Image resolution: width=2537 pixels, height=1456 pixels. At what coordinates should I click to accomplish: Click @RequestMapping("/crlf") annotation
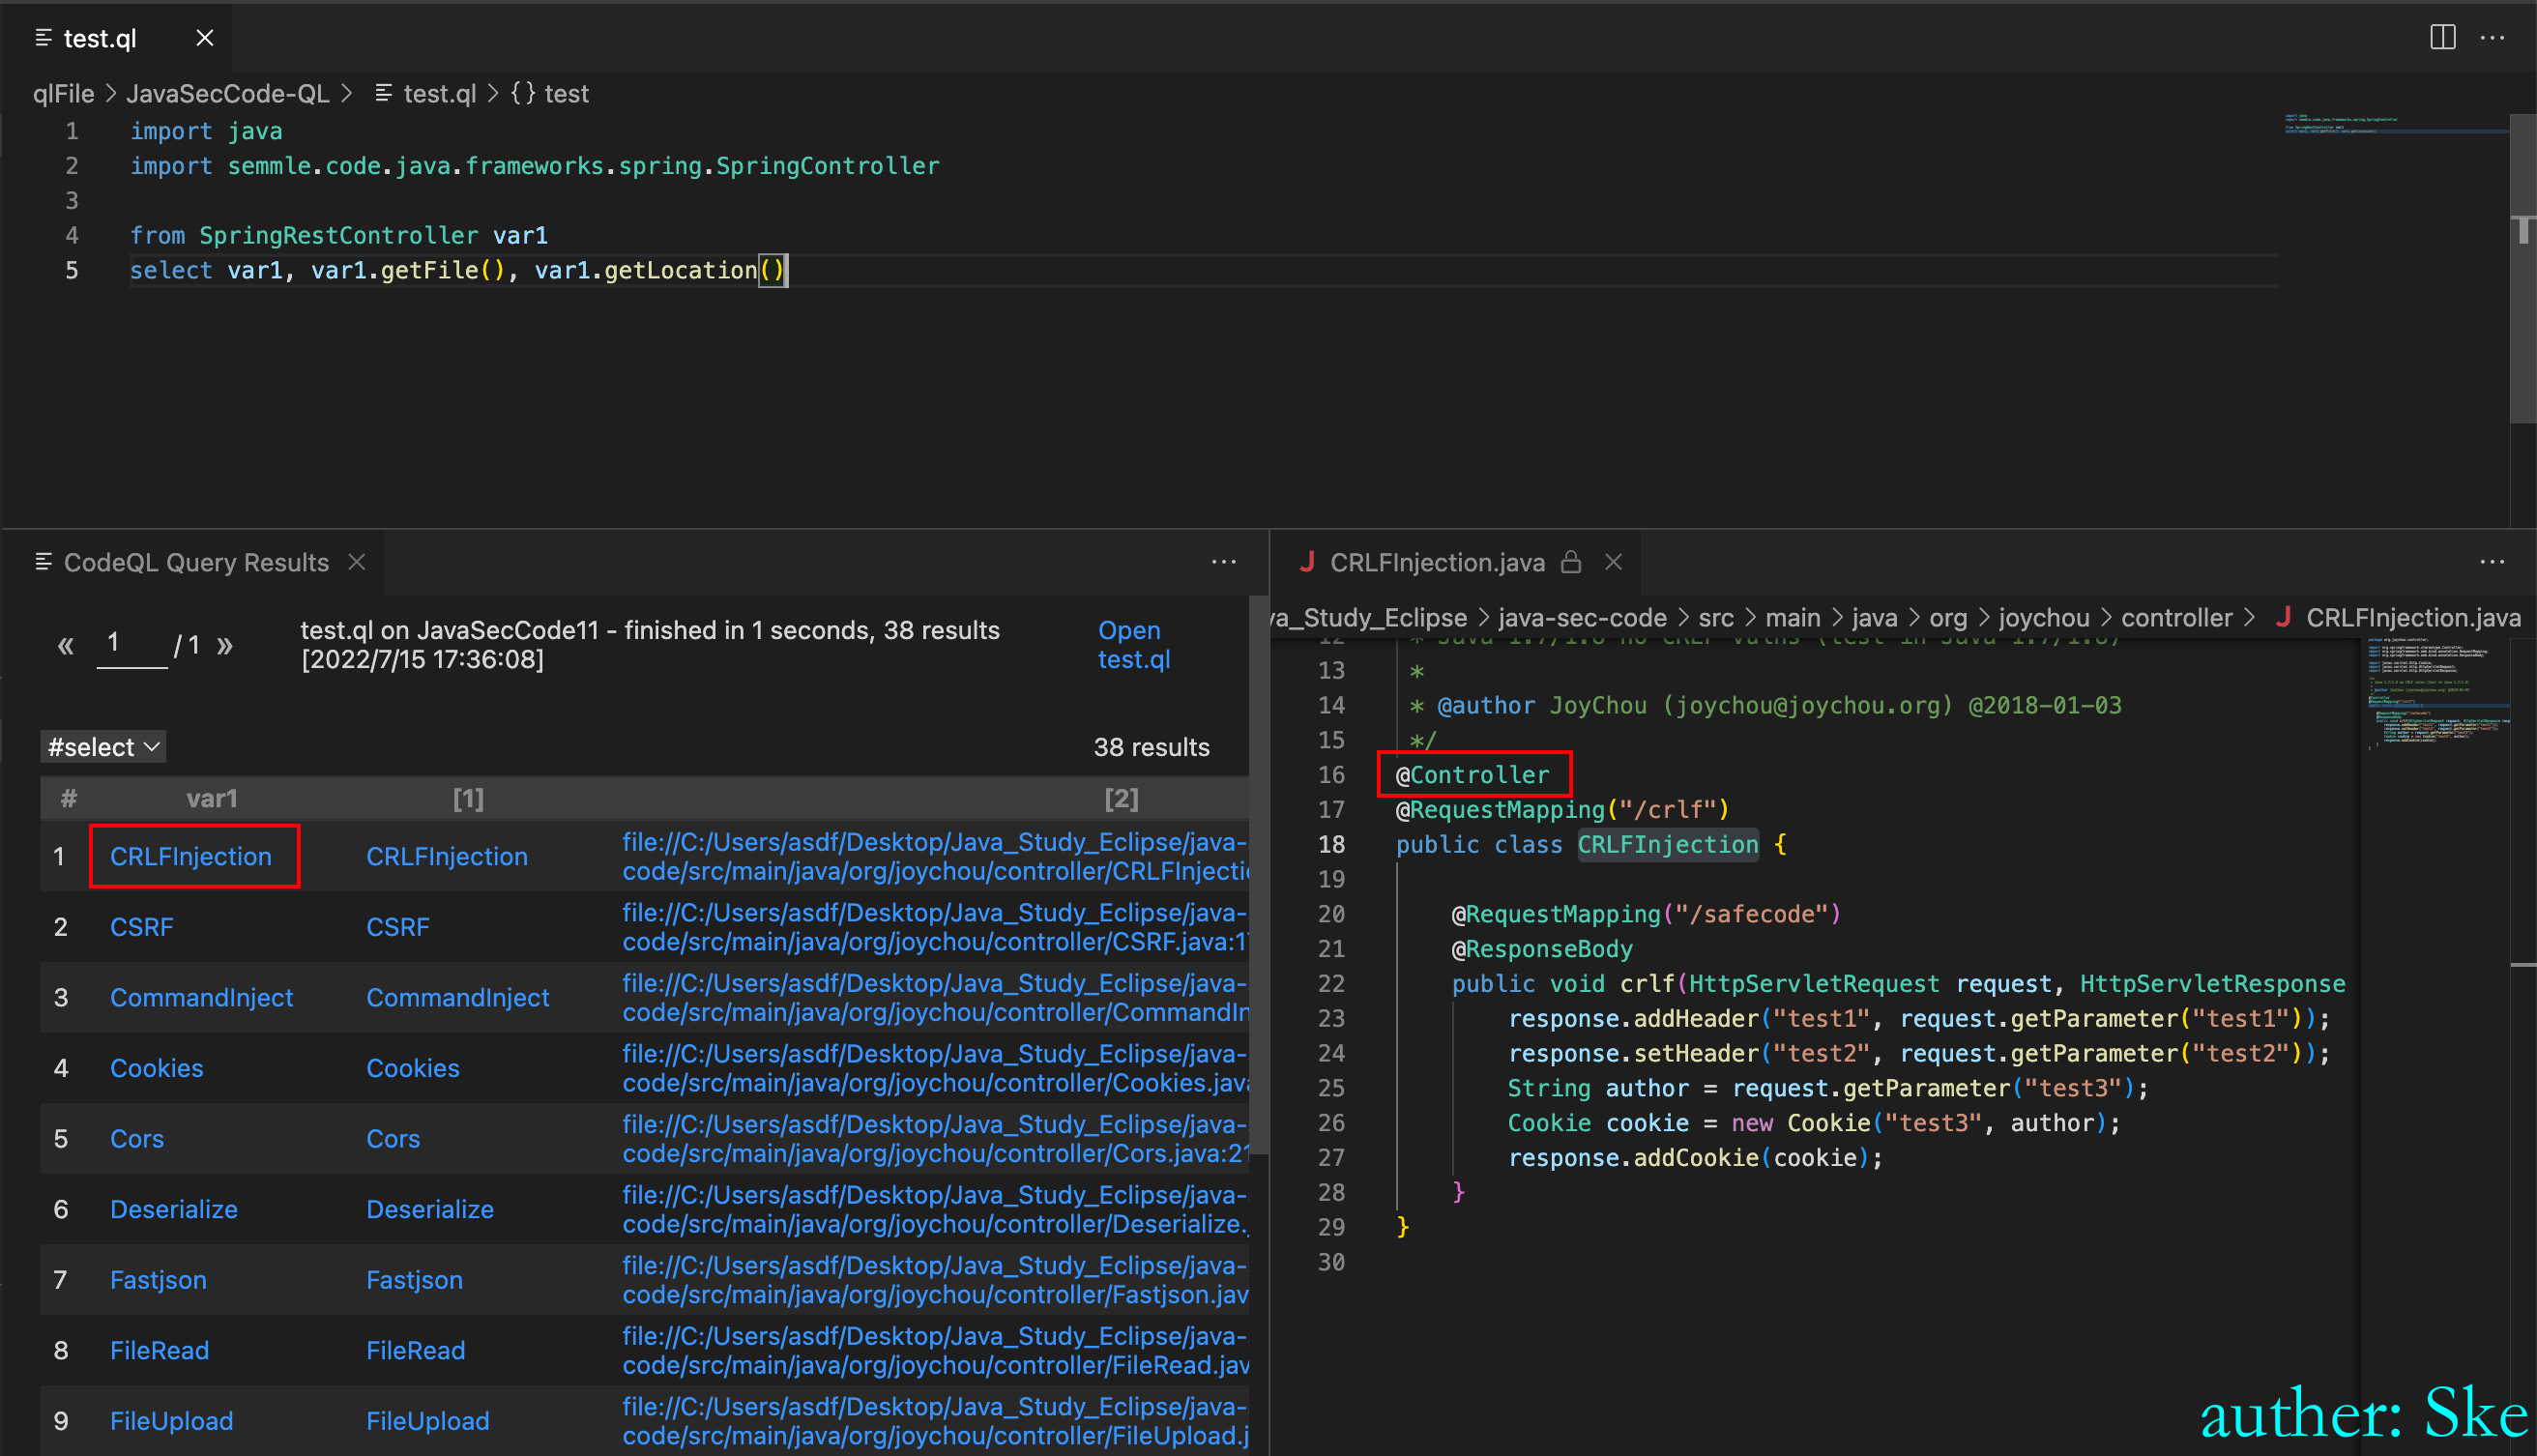click(x=1562, y=809)
